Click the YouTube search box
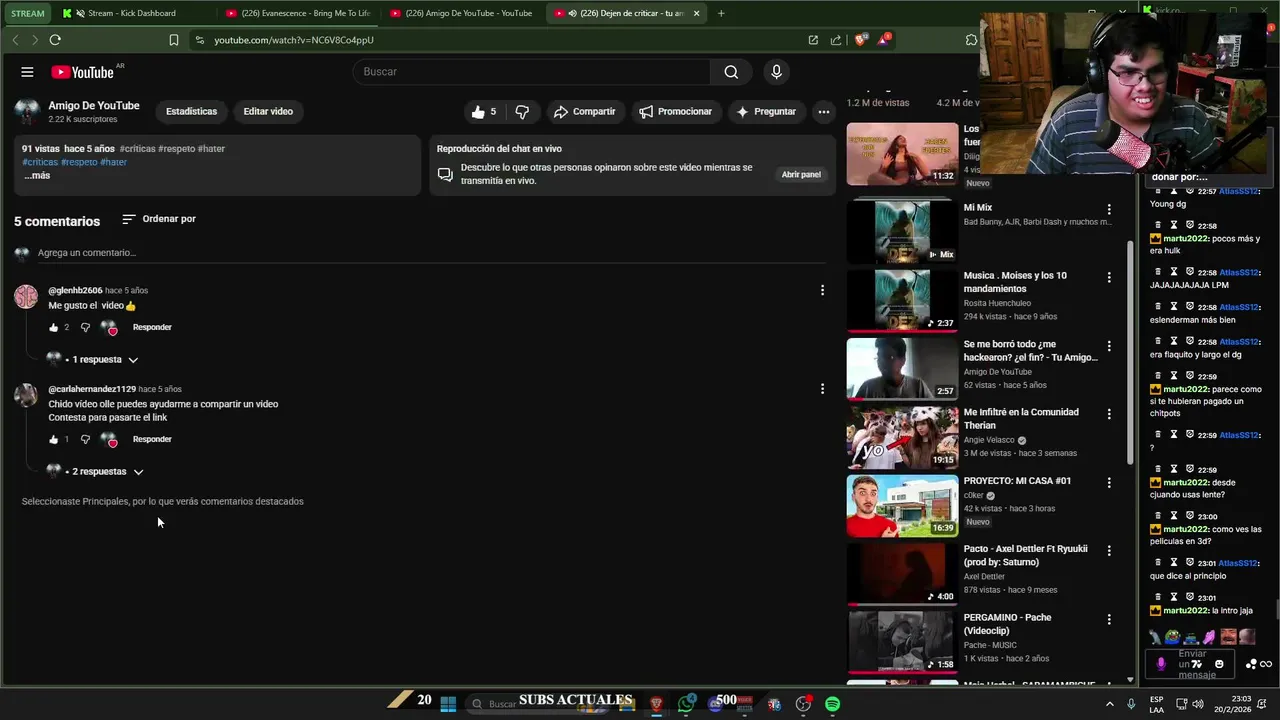 click(532, 72)
